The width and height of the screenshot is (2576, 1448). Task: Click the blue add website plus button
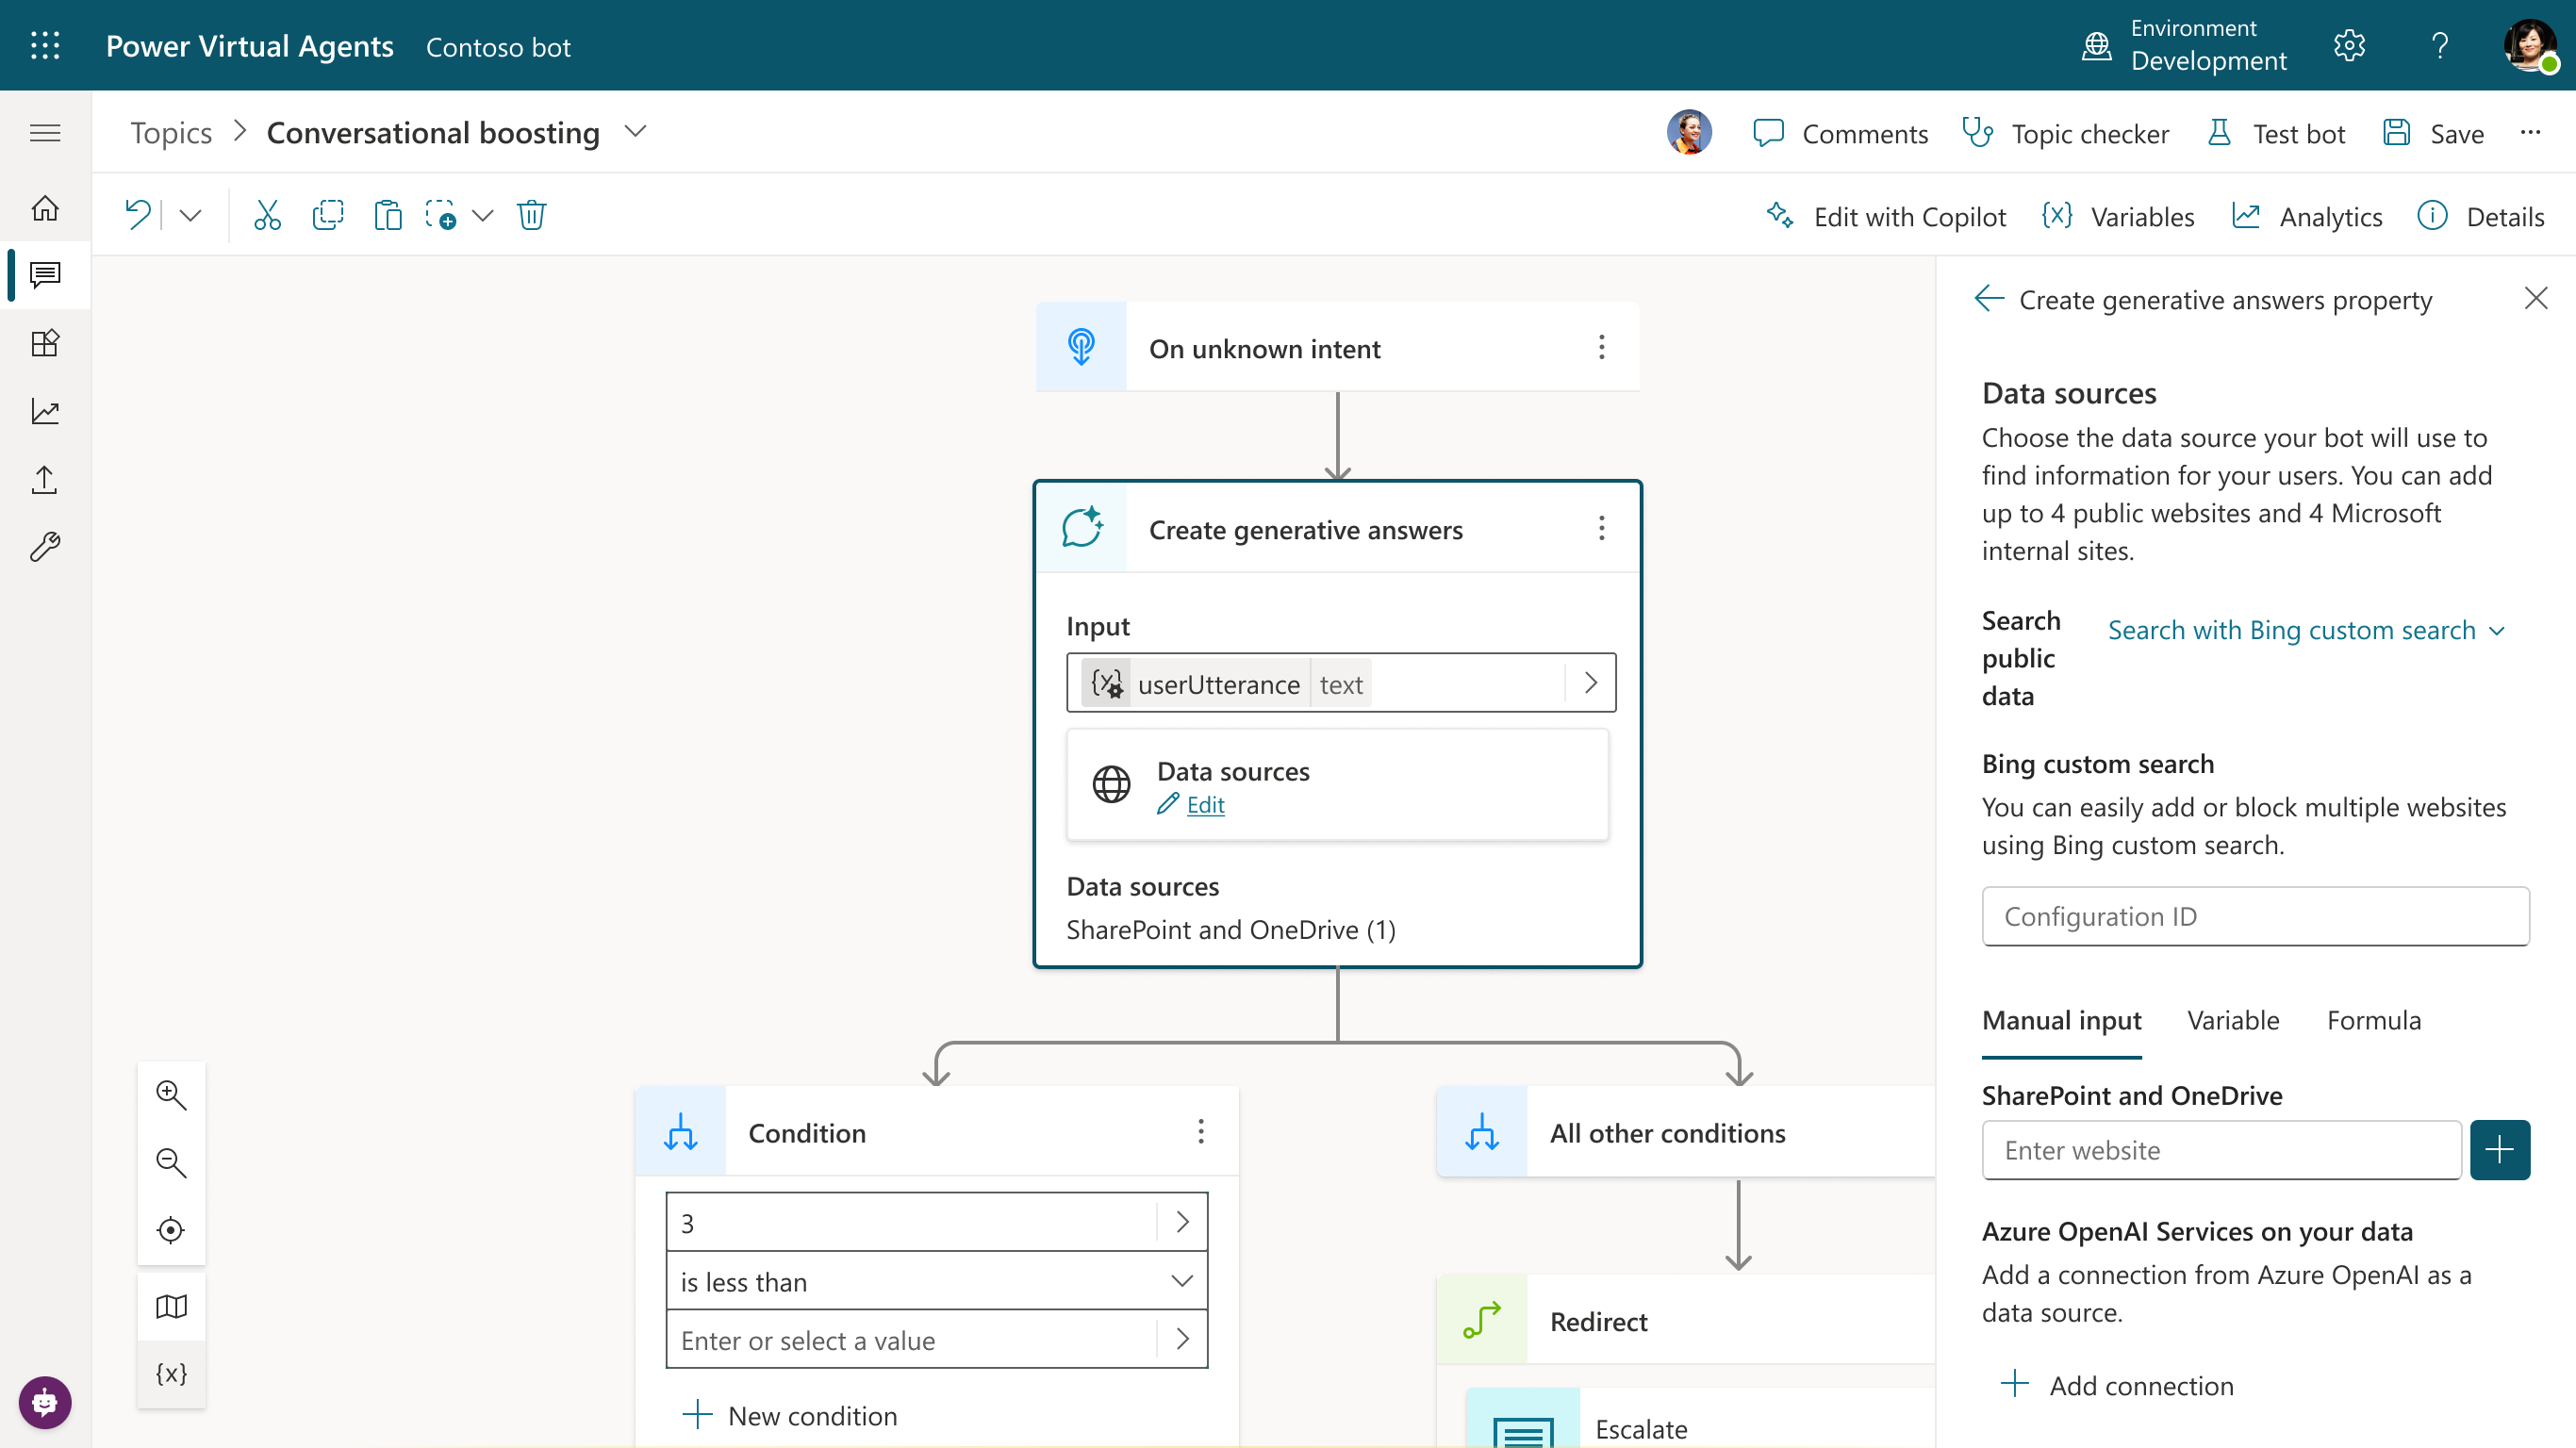pyautogui.click(x=2499, y=1150)
